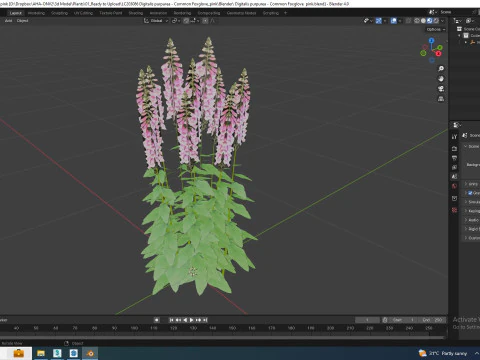Toggle X-ray mode in viewport
Viewport: 480px width, 360px height.
[408, 21]
